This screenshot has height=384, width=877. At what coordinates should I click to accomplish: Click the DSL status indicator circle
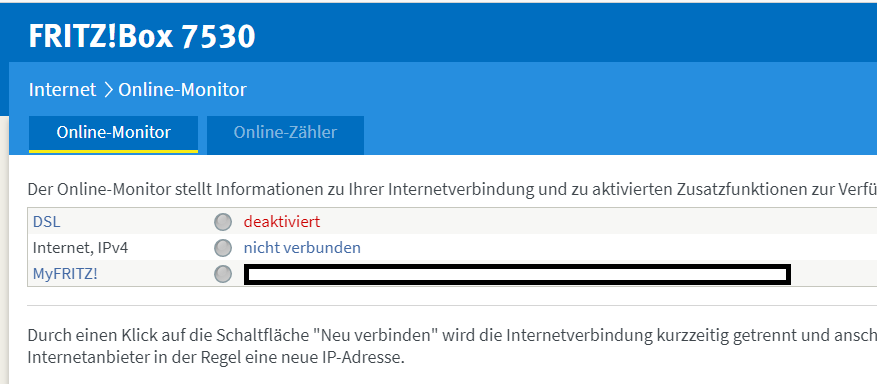(x=223, y=222)
